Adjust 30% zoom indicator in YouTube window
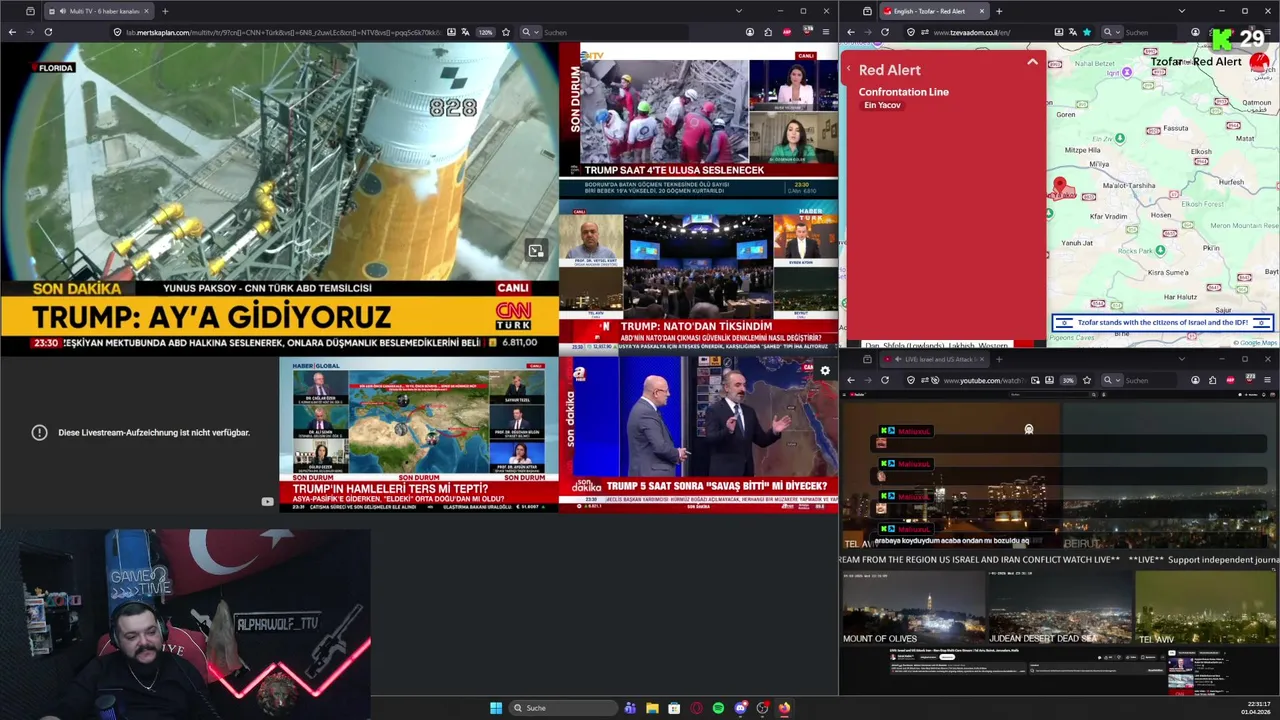 pyautogui.click(x=1068, y=380)
